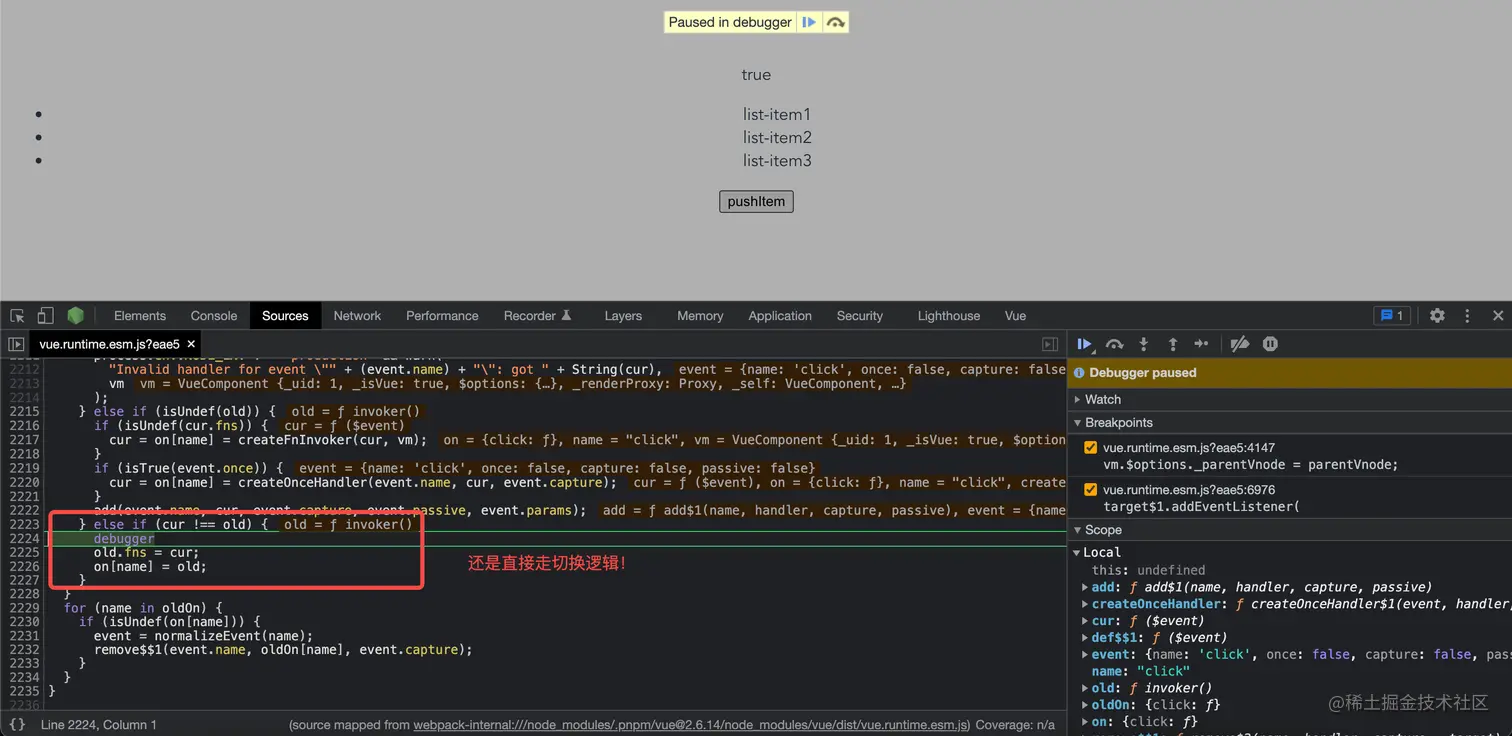Expand the event object in scope
Image resolution: width=1512 pixels, height=736 pixels.
[1085, 654]
